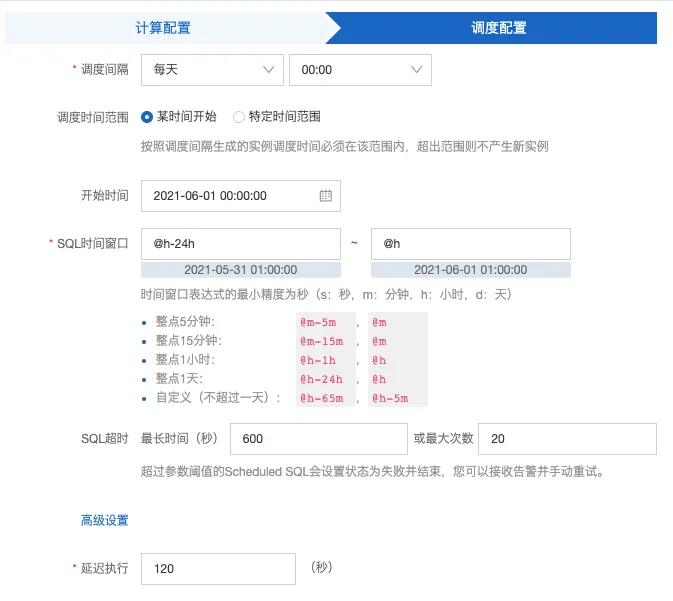Click the SQL window start field @h-24h
Image resolution: width=673 pixels, height=601 pixels.
241,244
